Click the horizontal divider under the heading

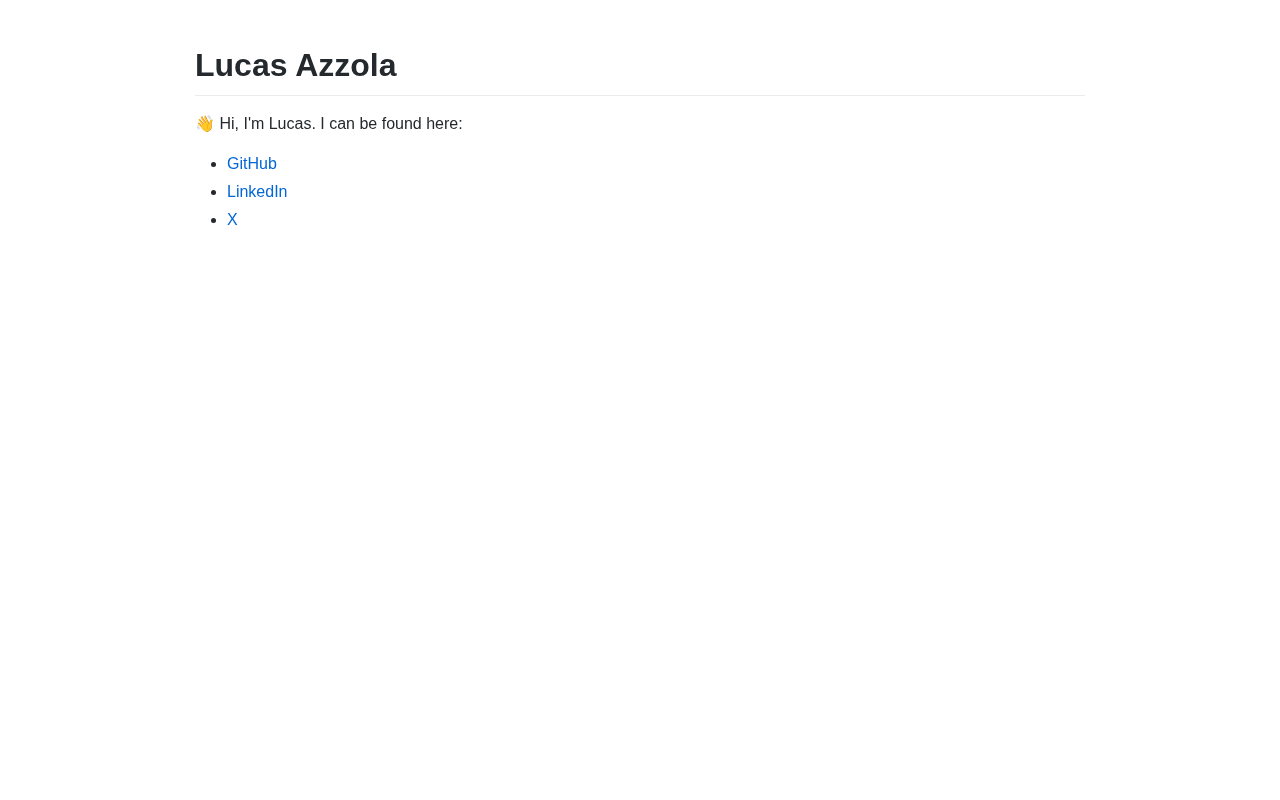coord(640,95)
